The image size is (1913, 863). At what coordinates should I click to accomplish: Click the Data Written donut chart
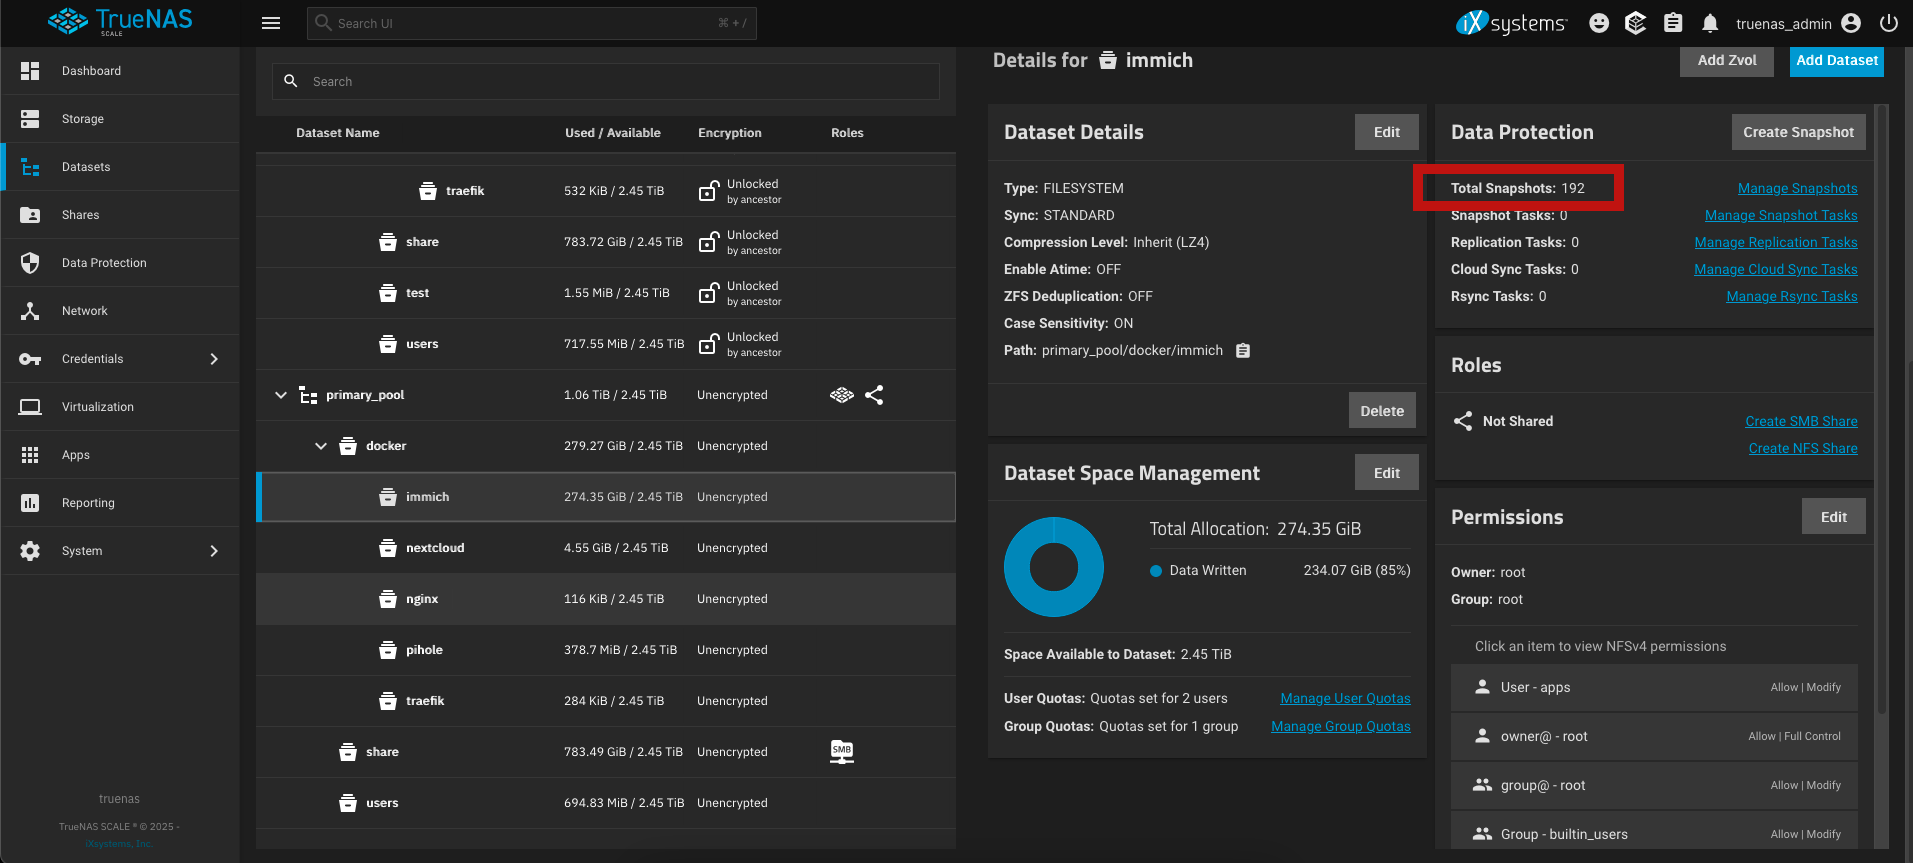[1054, 567]
